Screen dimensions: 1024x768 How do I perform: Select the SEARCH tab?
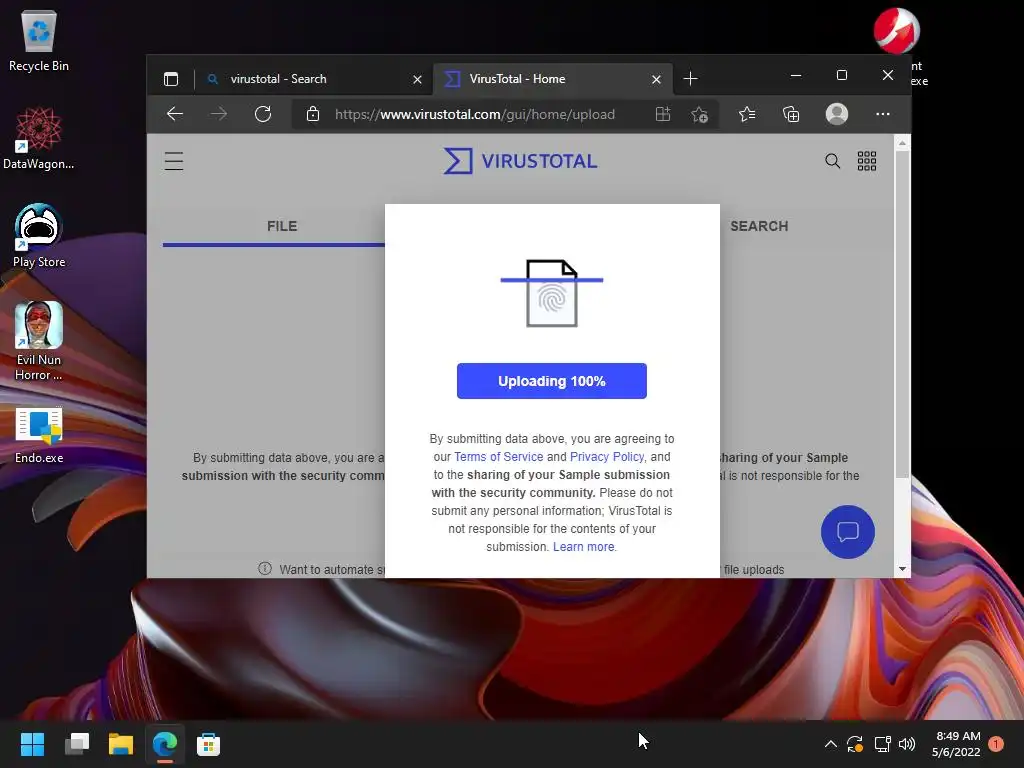[759, 227]
